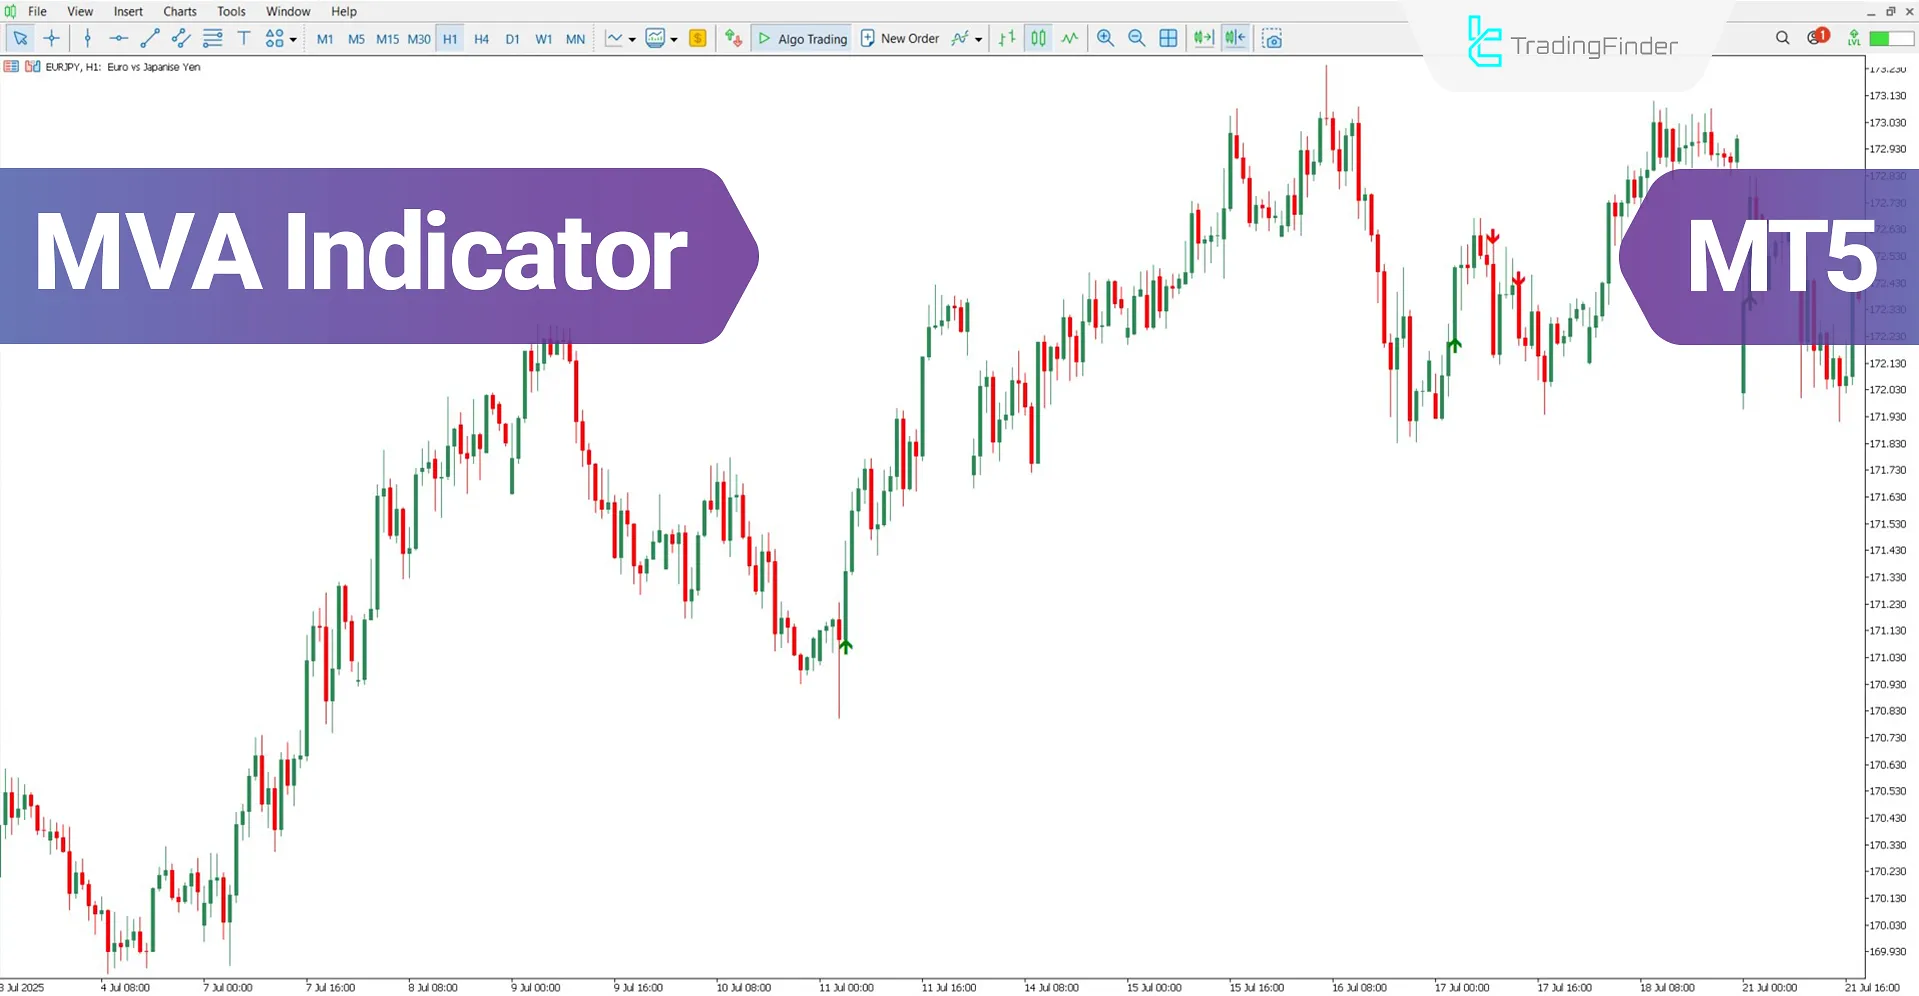Open the Insert menu
This screenshot has width=1919, height=996.
tap(128, 11)
